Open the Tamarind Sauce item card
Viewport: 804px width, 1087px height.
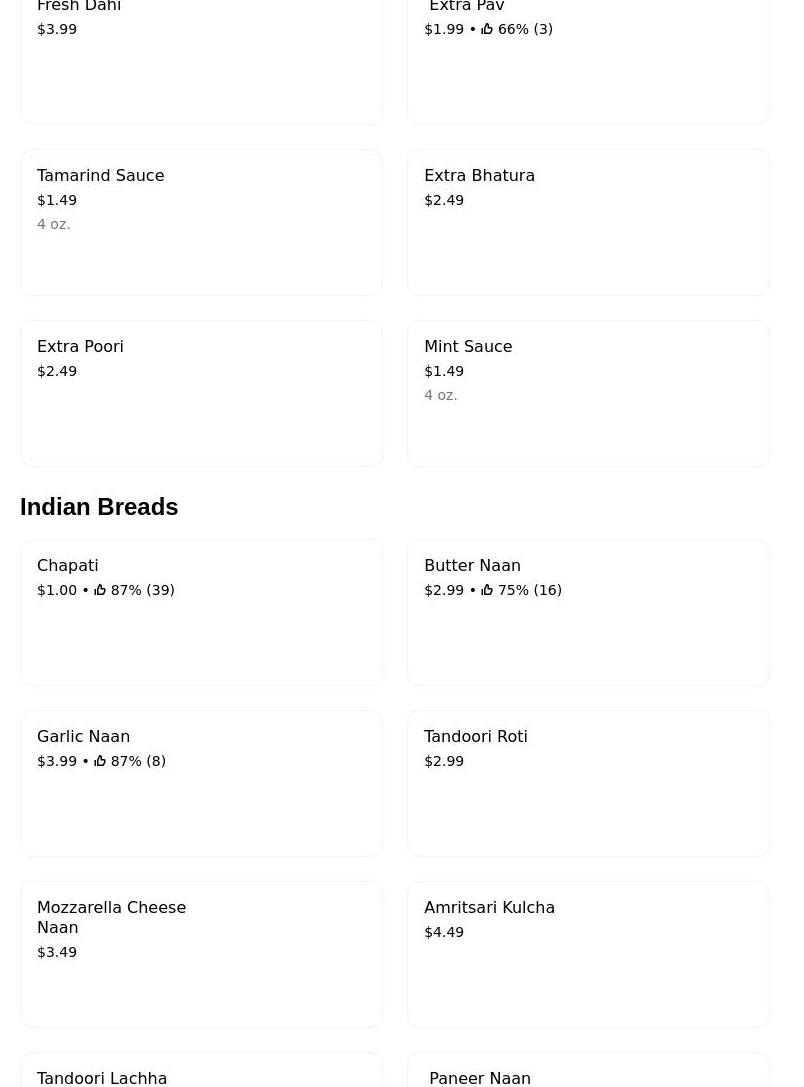[201, 222]
